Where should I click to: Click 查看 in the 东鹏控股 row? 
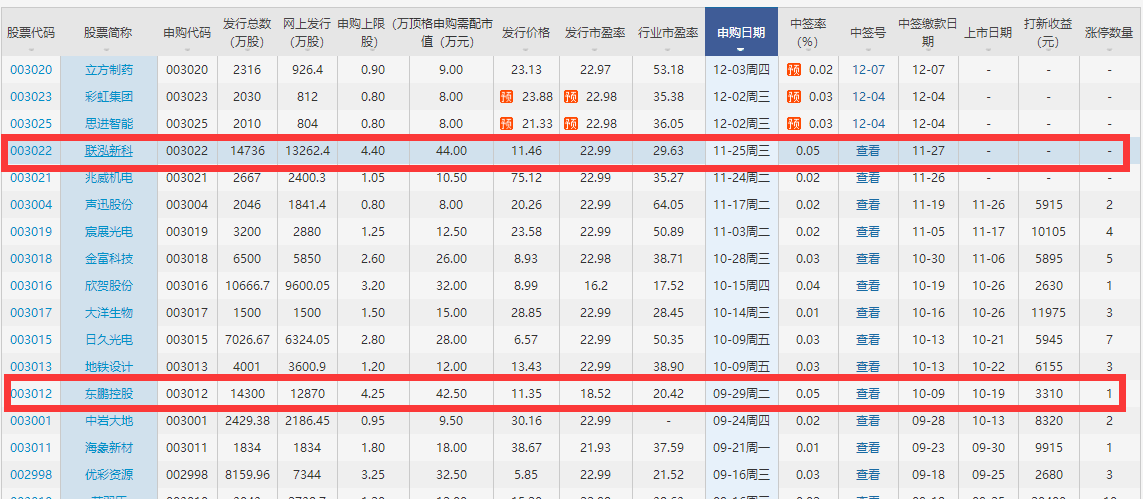tap(868, 394)
